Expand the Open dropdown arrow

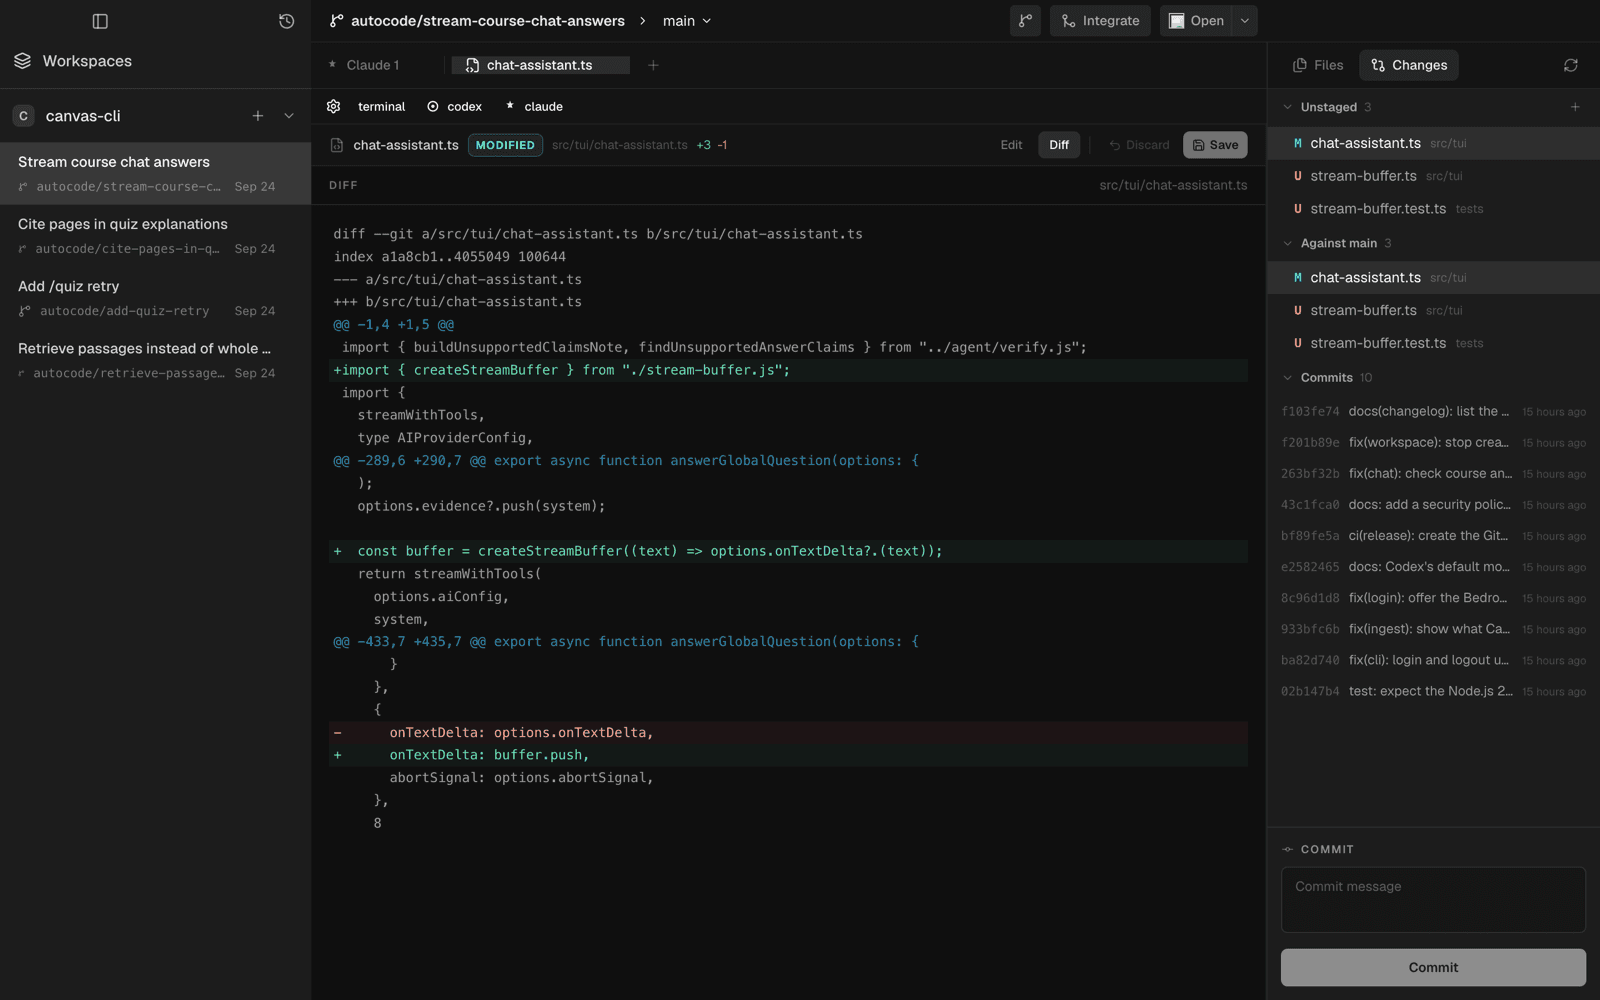click(1245, 21)
